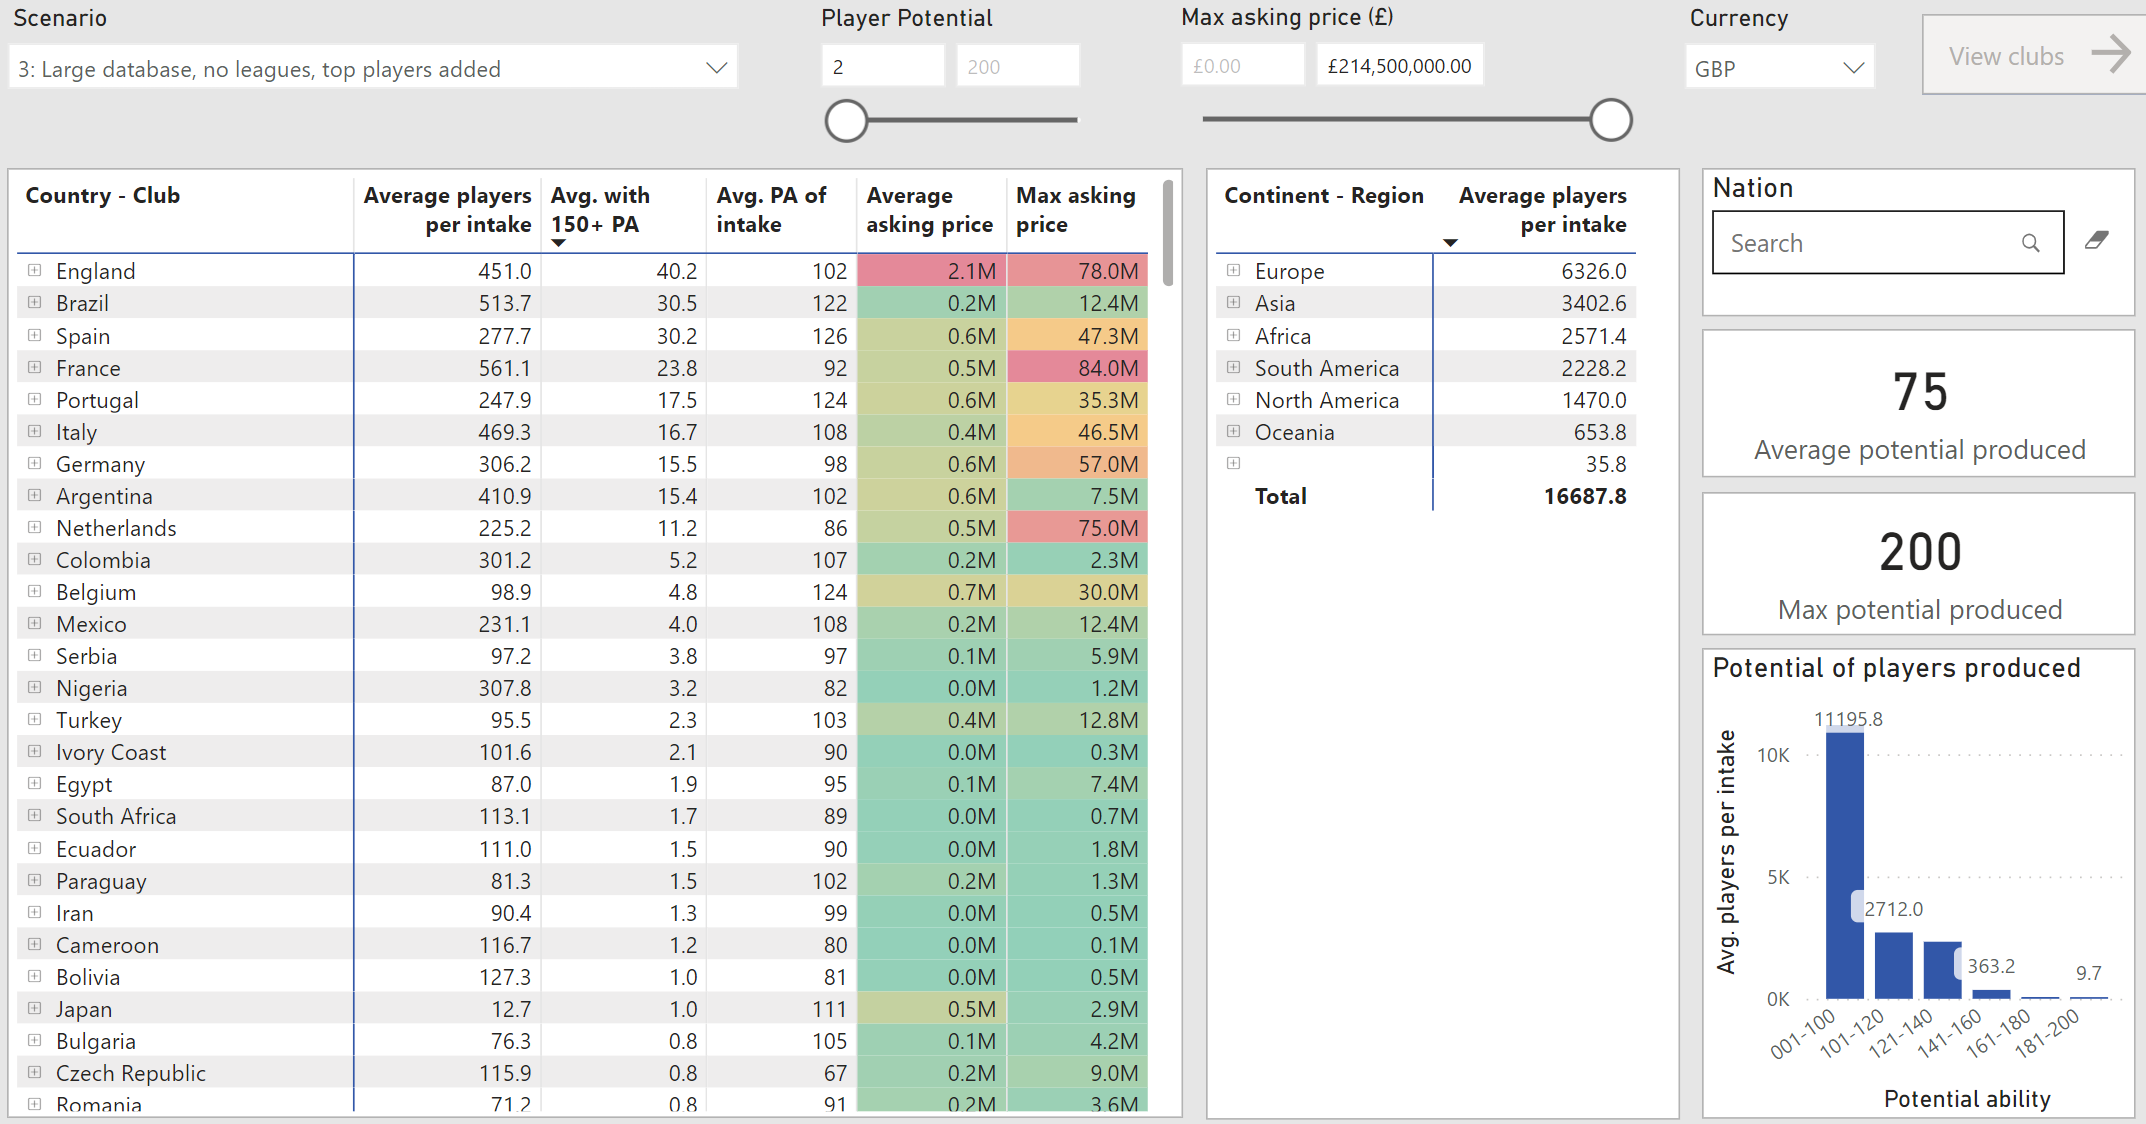Click the 001-100 potential bar in chart

tap(1844, 864)
